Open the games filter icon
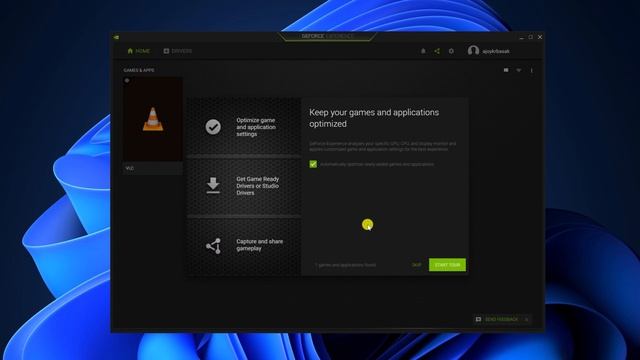Viewport: 640px width, 360px height. click(x=519, y=70)
